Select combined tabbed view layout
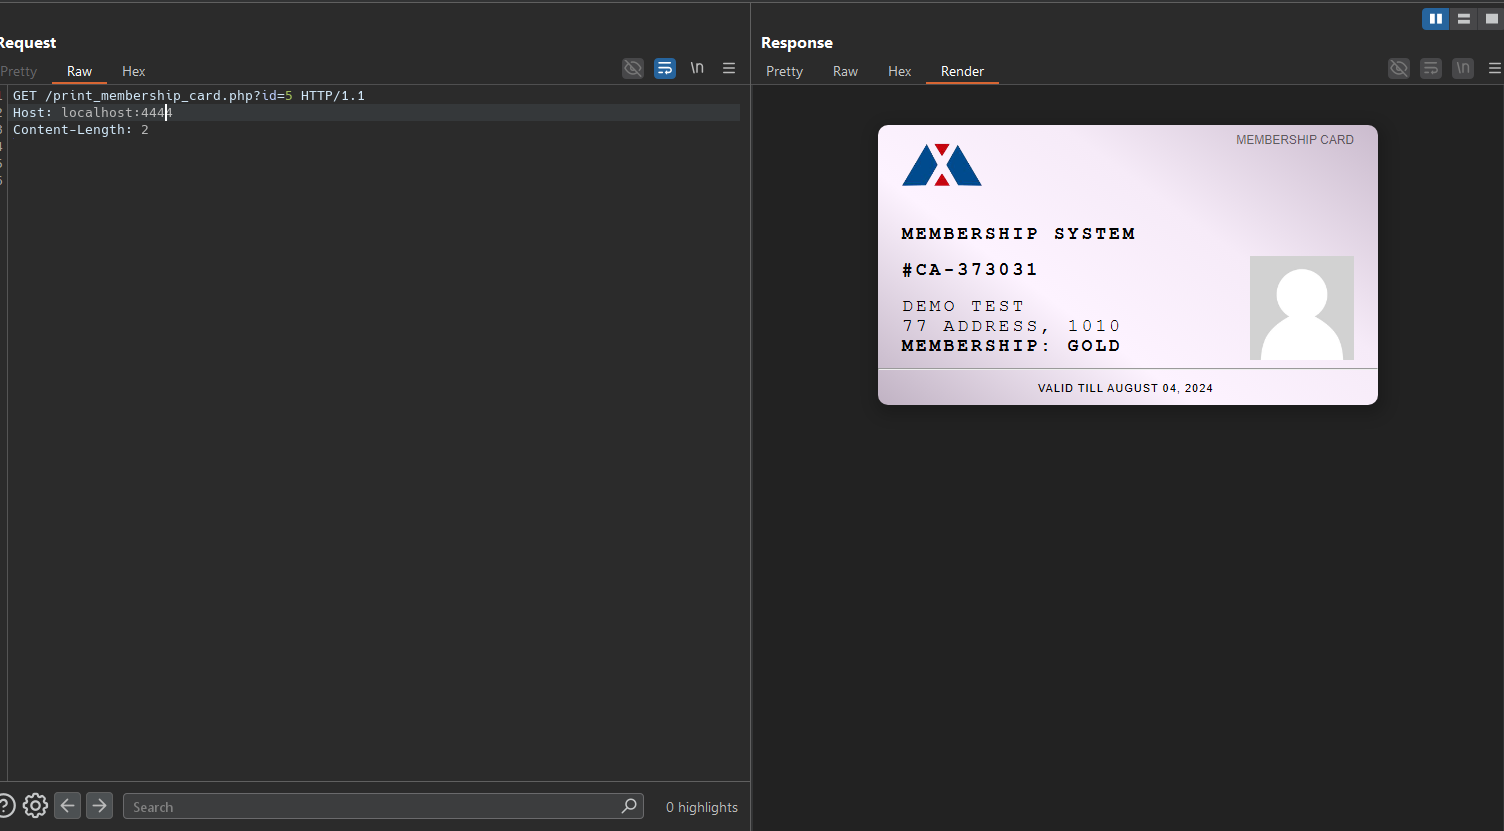Viewport: 1504px width, 831px height. [x=1491, y=19]
